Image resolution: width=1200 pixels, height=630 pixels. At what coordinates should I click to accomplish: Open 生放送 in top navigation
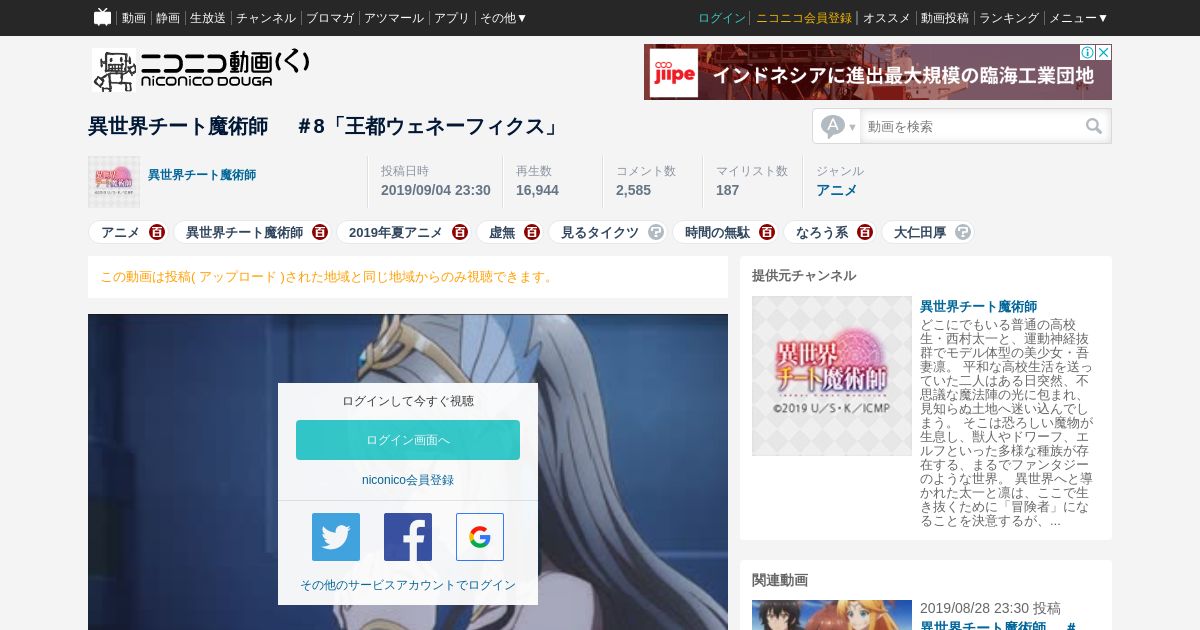point(208,18)
